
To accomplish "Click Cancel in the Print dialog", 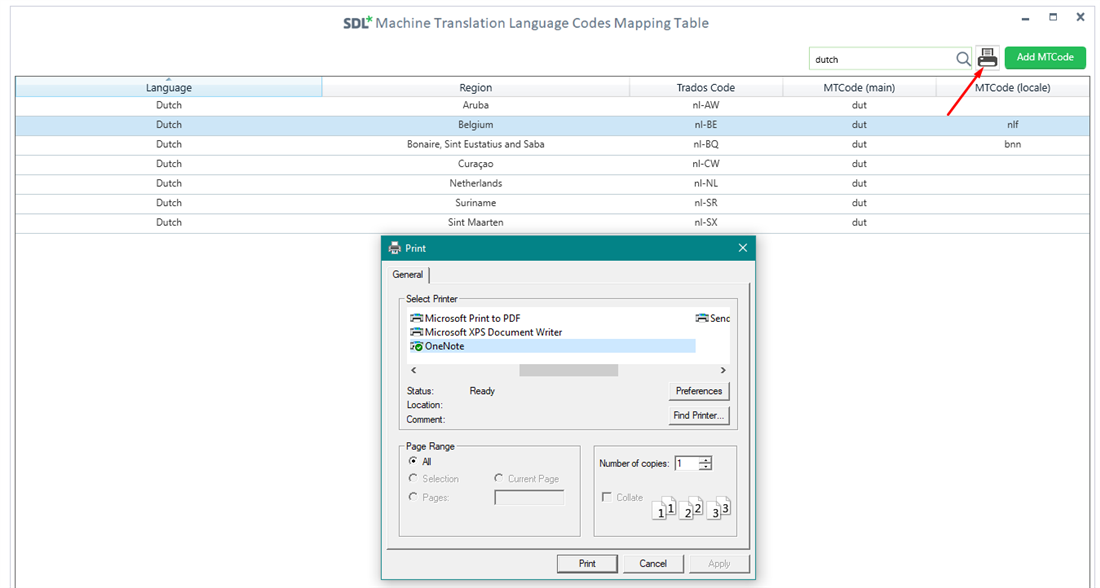I will (x=653, y=563).
